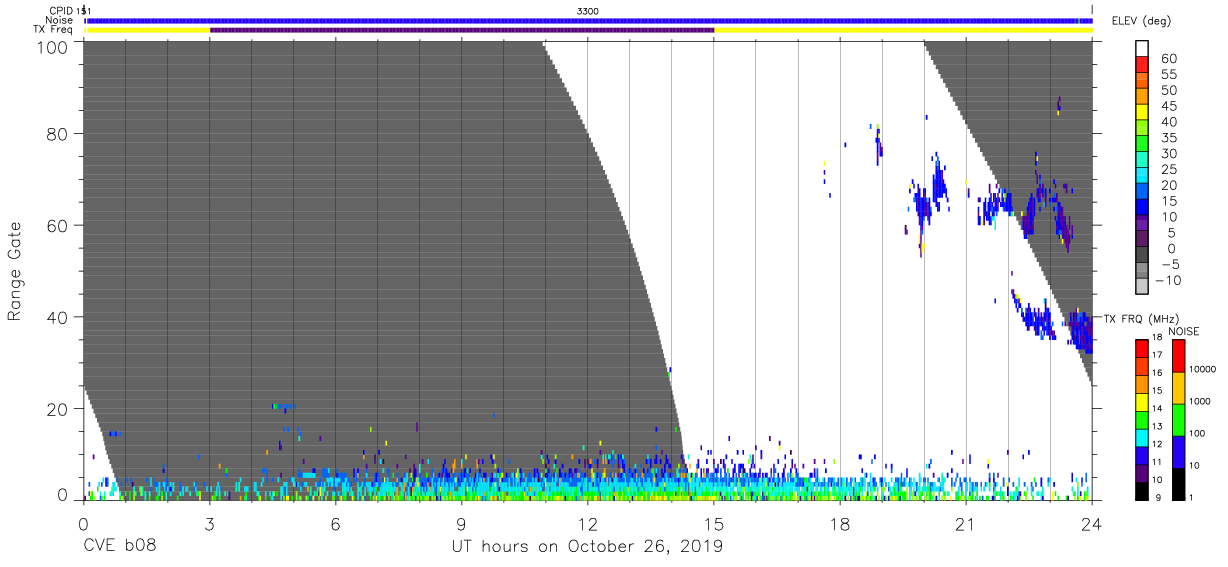Image resolution: width=1228 pixels, height=567 pixels.
Task: Click the "6" tick on the UT hours axis
Action: pos(336,525)
